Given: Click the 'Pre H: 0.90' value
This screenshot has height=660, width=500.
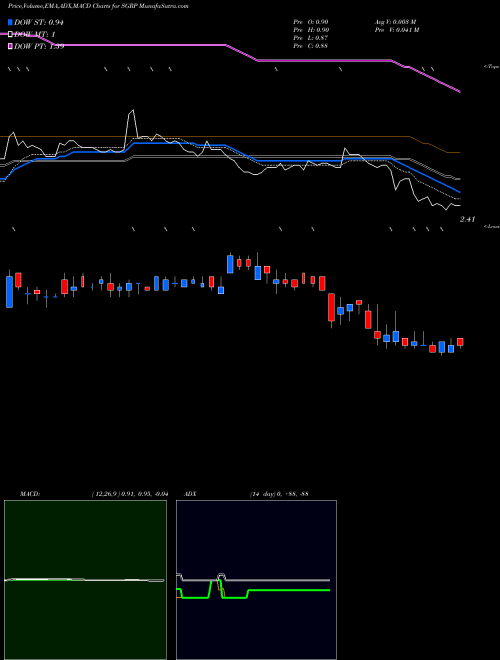Looking at the screenshot, I should 311,30.
